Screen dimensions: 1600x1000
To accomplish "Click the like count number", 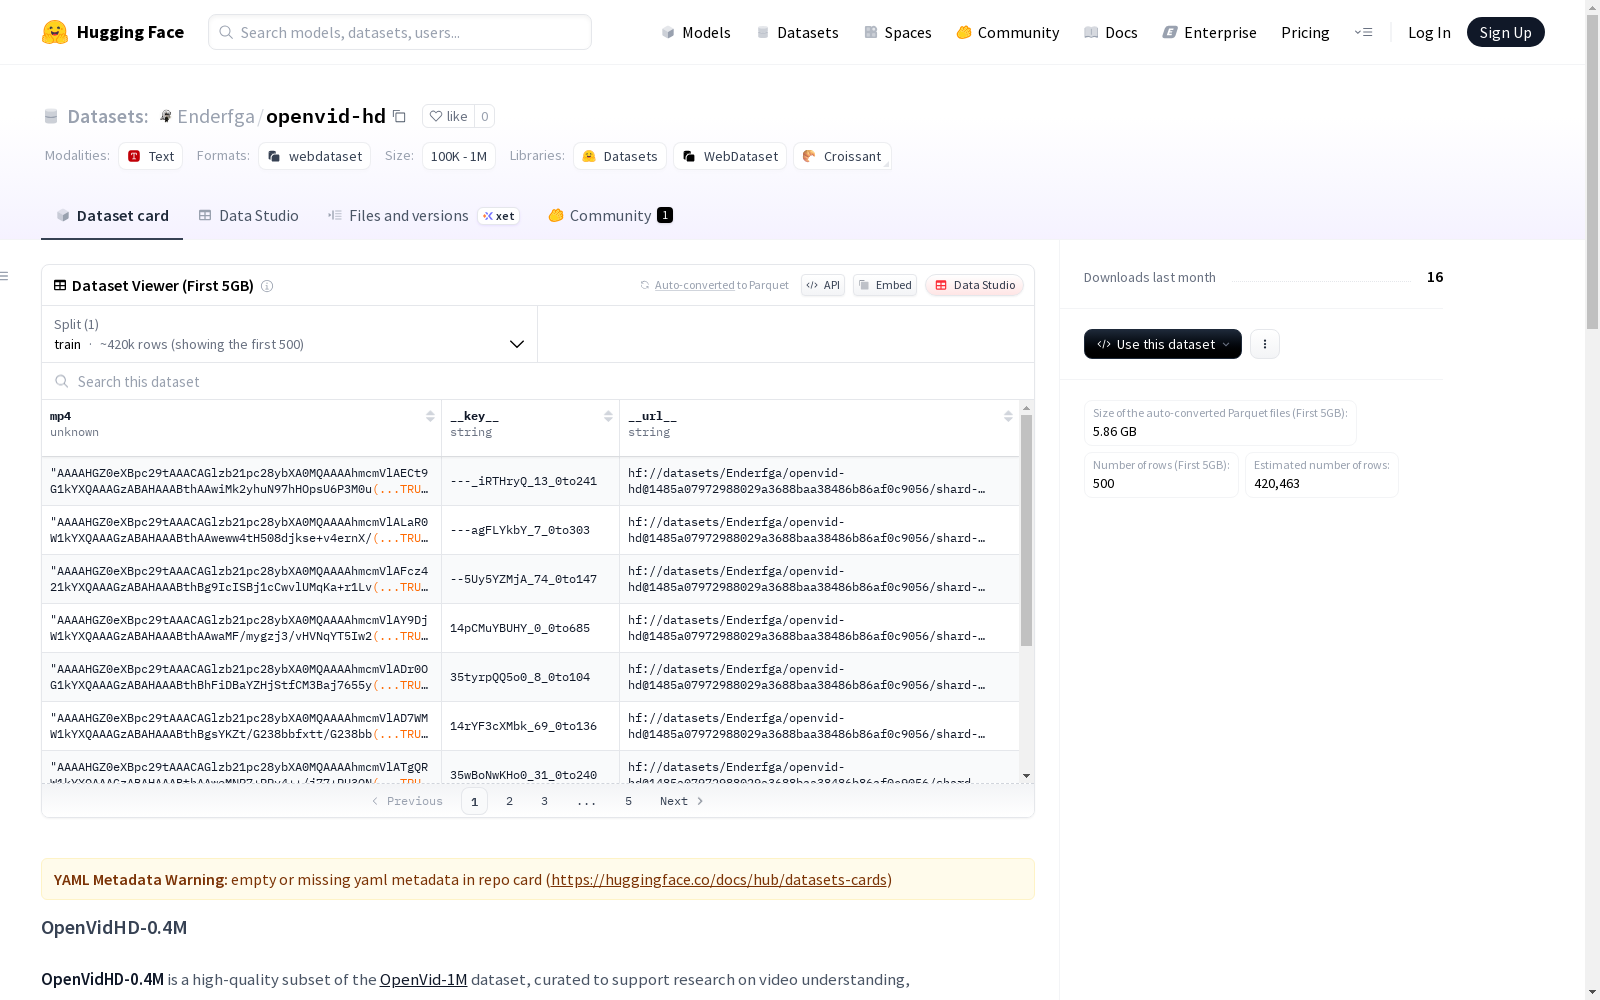I will point(485,116).
